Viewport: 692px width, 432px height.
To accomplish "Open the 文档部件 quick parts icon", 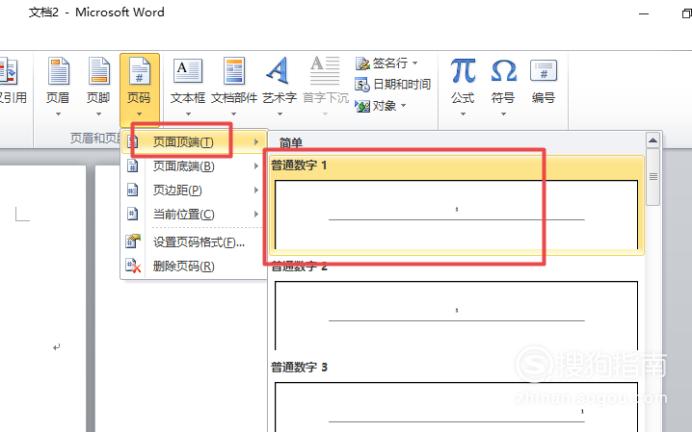I will coord(234,71).
